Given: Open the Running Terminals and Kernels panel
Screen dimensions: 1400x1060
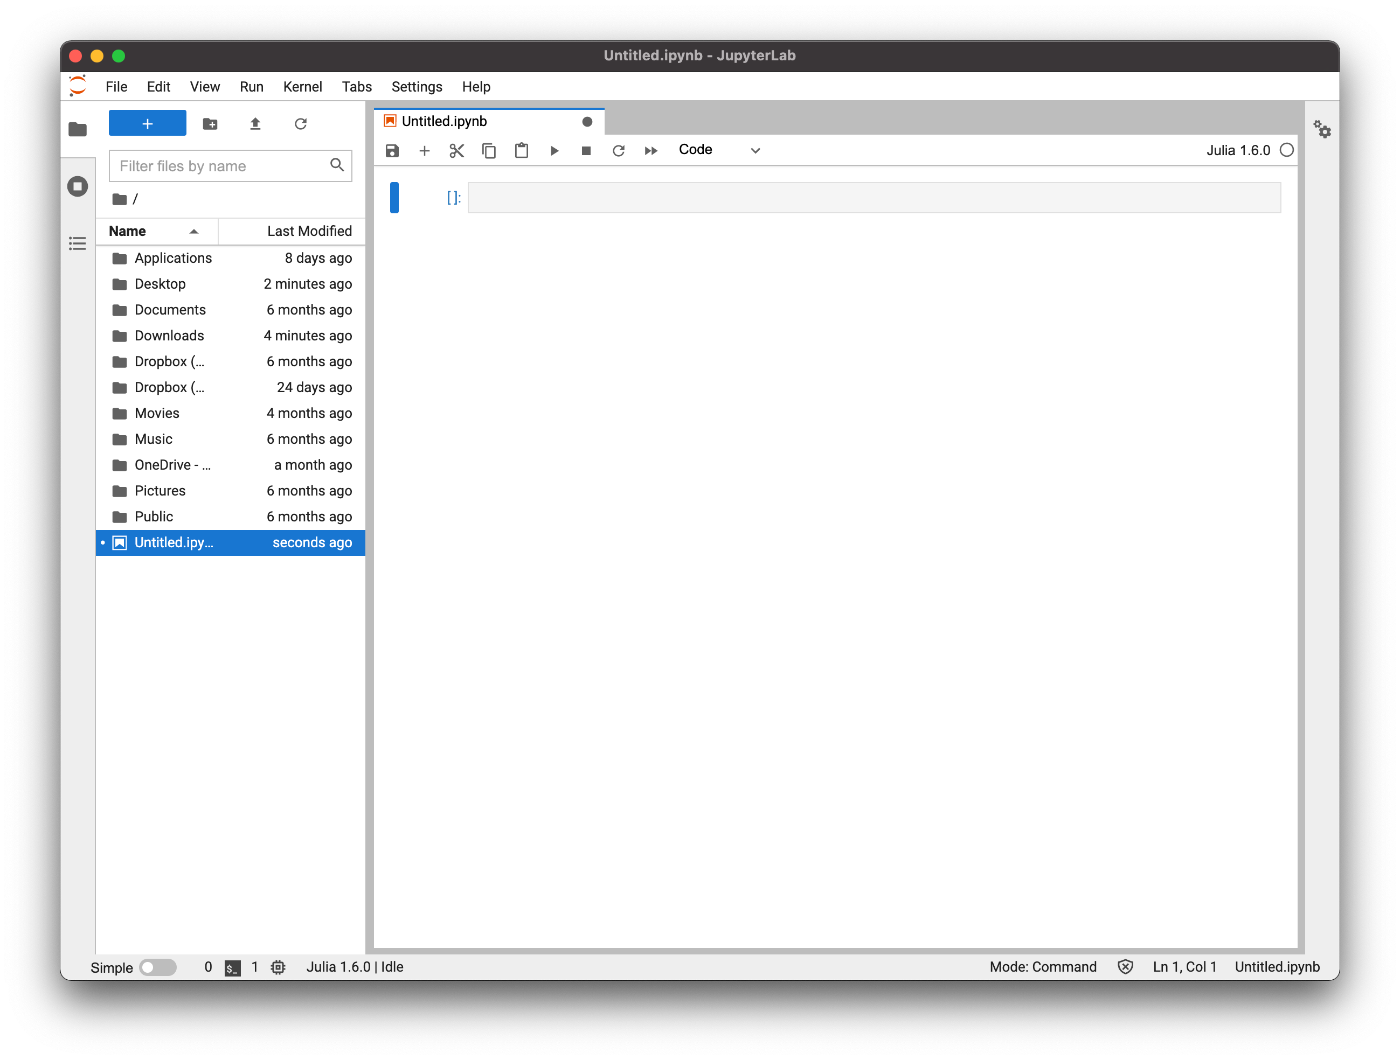Looking at the screenshot, I should (x=78, y=186).
